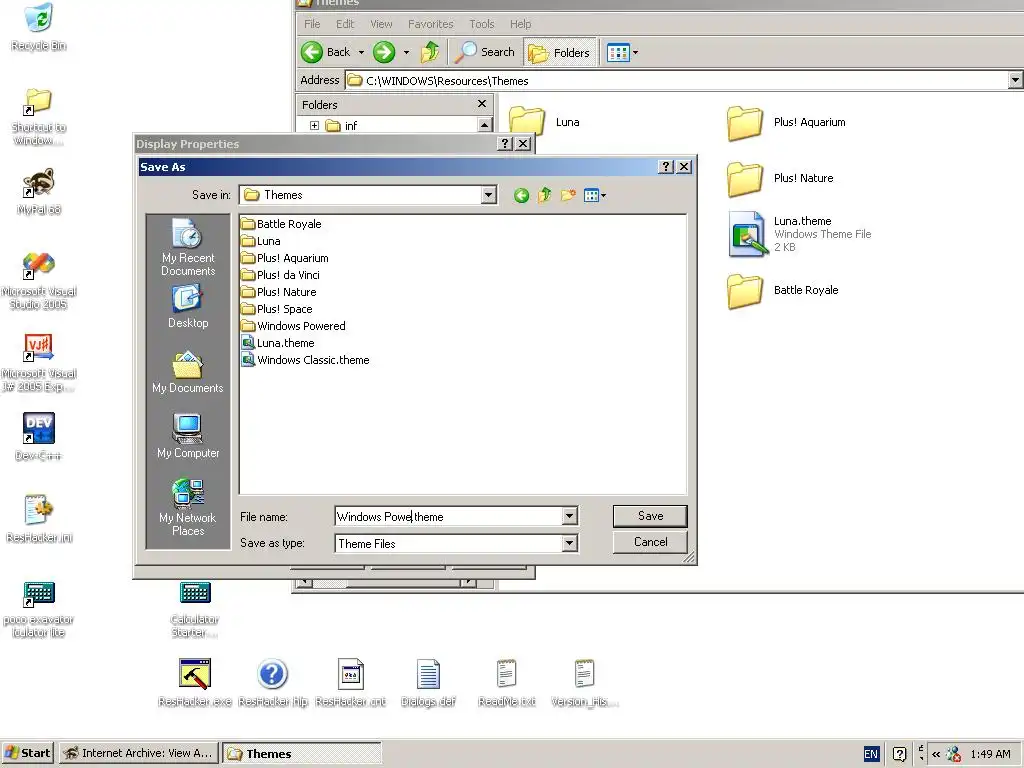
Task: Select Plus! Nature folder in Save As list
Action: tap(279, 292)
